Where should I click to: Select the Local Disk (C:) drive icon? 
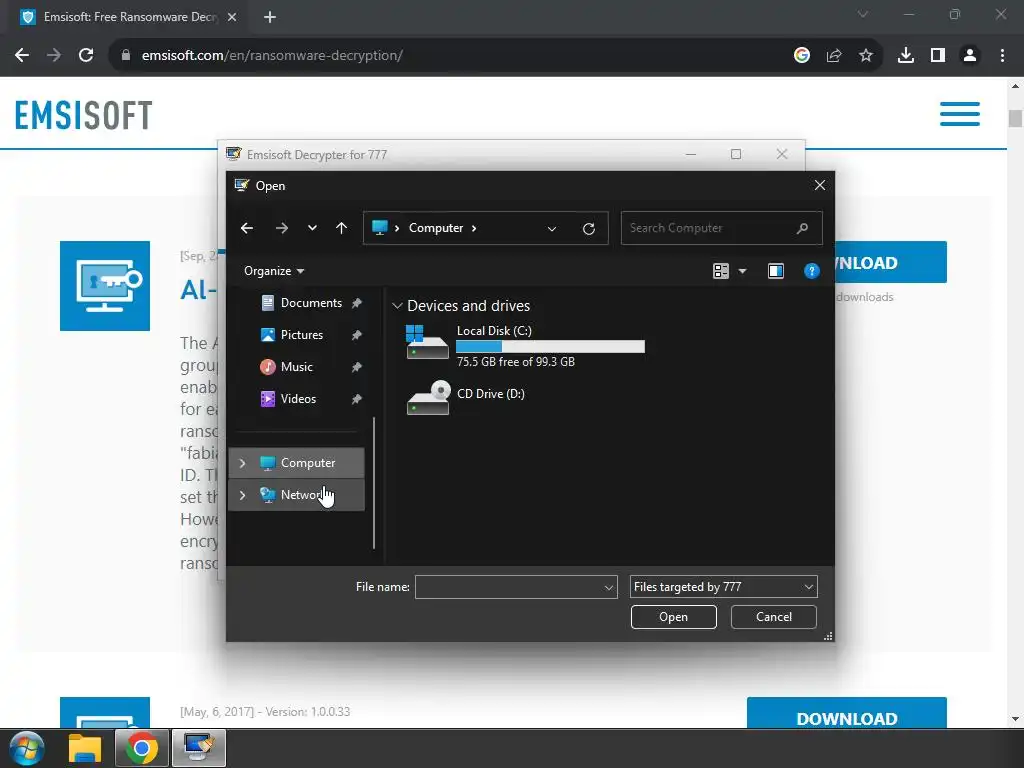427,342
